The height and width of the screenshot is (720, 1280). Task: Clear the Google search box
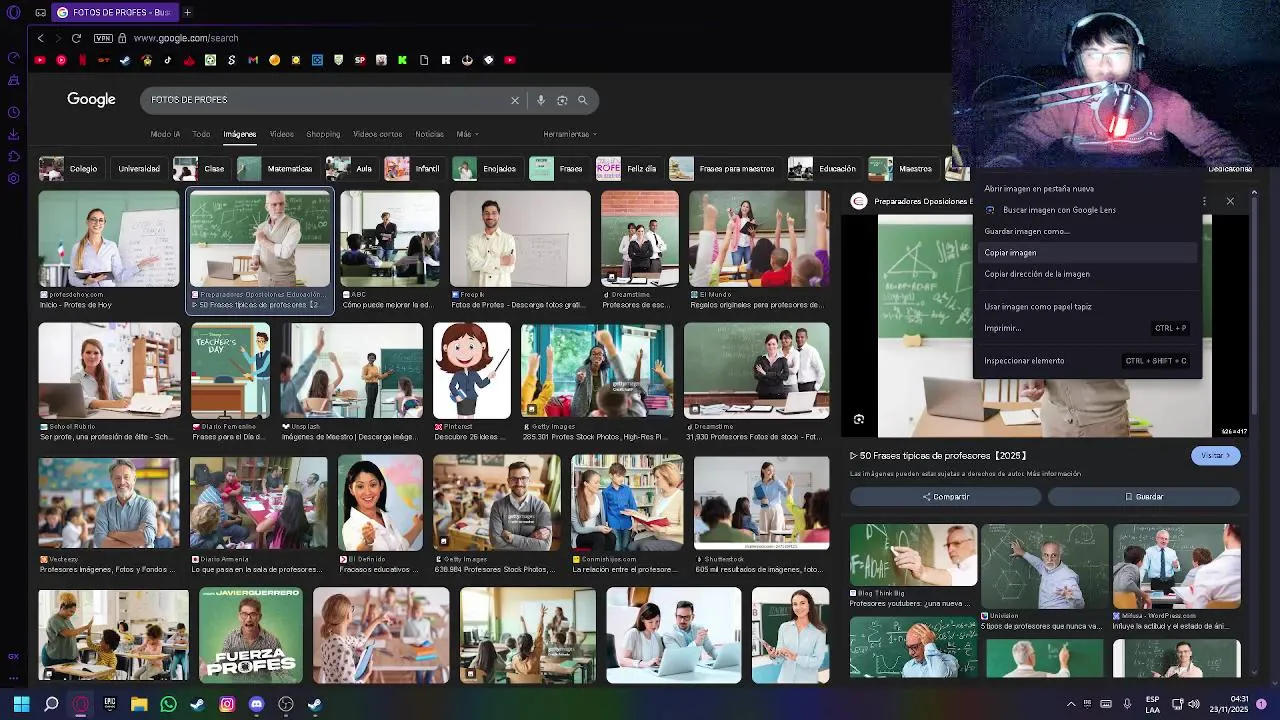coord(515,100)
